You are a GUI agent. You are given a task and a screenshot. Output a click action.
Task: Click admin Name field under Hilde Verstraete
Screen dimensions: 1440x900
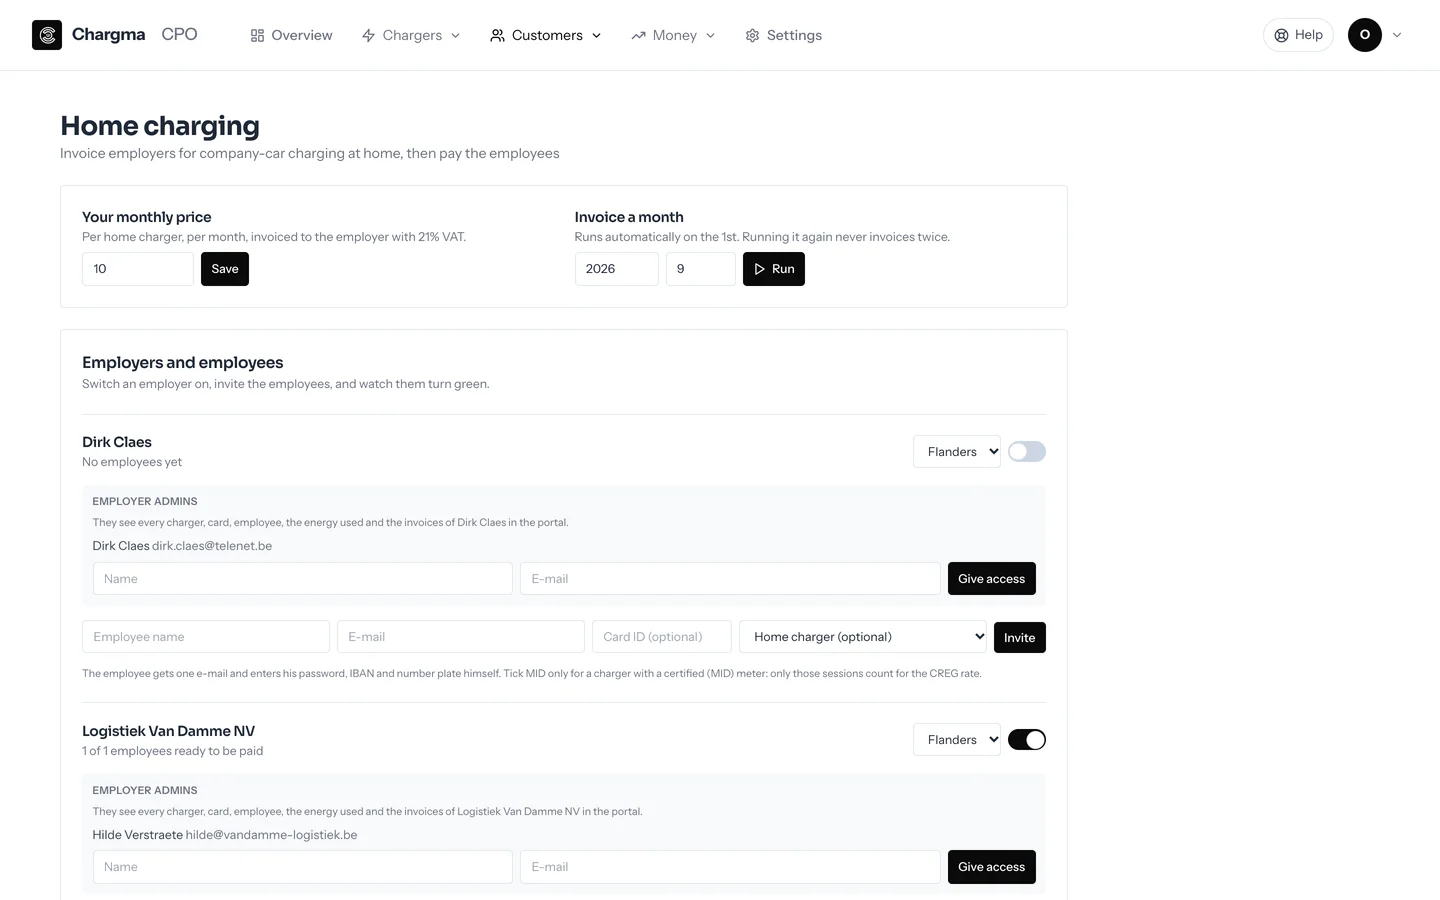(303, 867)
